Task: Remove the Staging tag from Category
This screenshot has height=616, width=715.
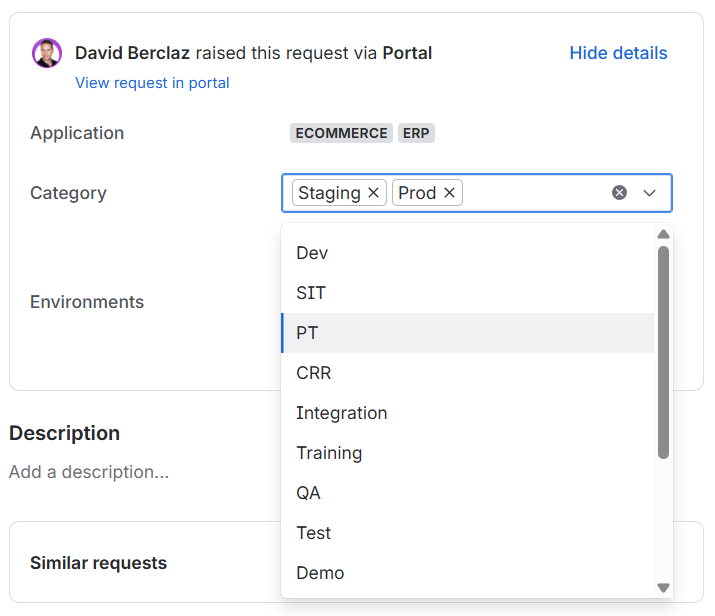Action: (x=373, y=193)
